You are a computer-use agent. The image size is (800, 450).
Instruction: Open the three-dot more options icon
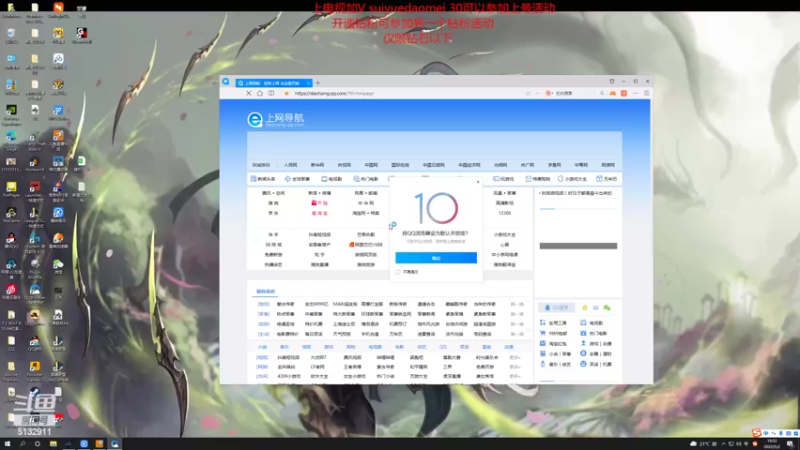click(635, 93)
